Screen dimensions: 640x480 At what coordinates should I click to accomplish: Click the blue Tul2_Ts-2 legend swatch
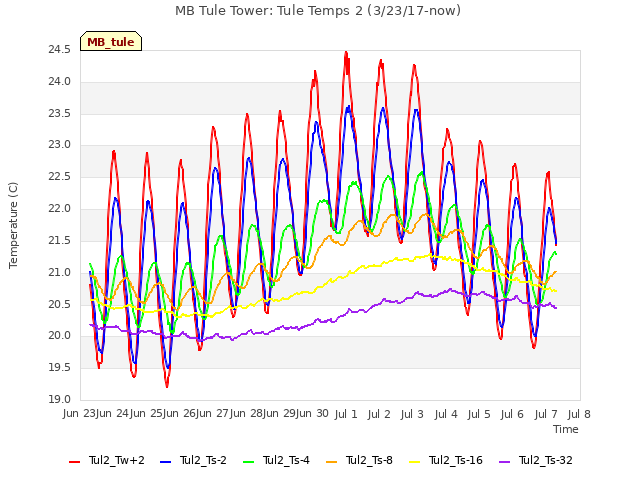click(x=165, y=462)
